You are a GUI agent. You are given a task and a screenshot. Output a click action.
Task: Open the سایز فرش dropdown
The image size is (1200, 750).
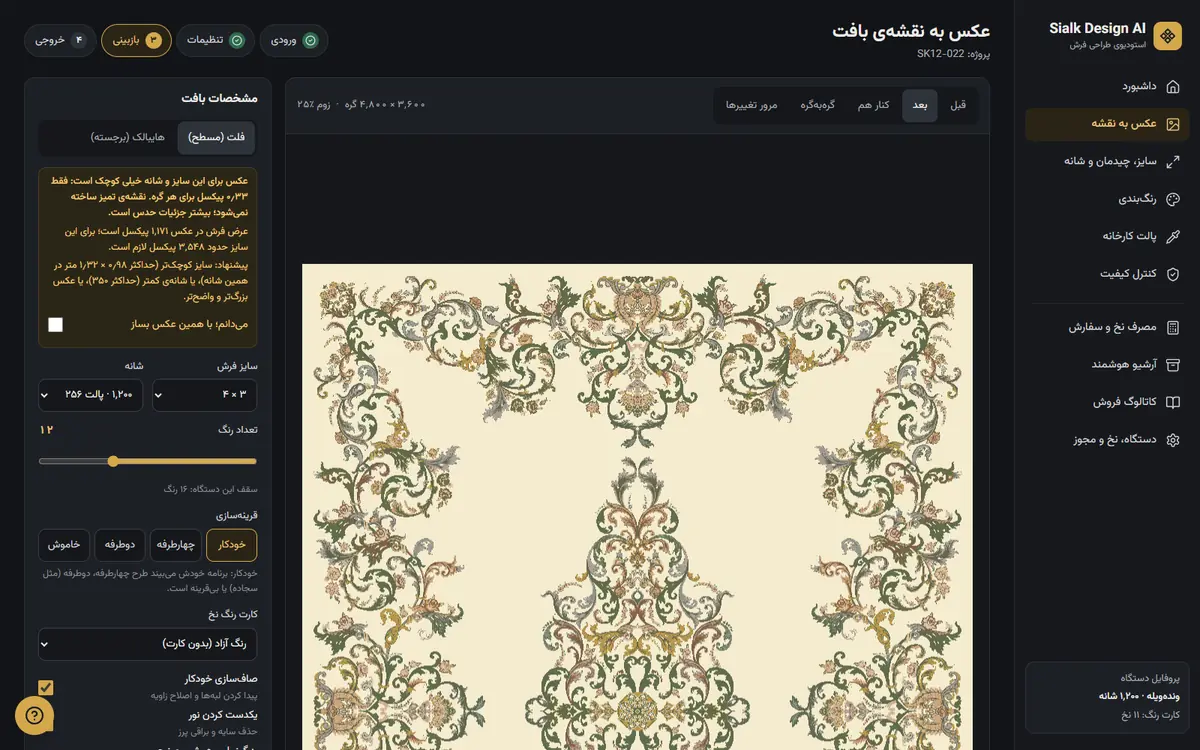pos(205,395)
